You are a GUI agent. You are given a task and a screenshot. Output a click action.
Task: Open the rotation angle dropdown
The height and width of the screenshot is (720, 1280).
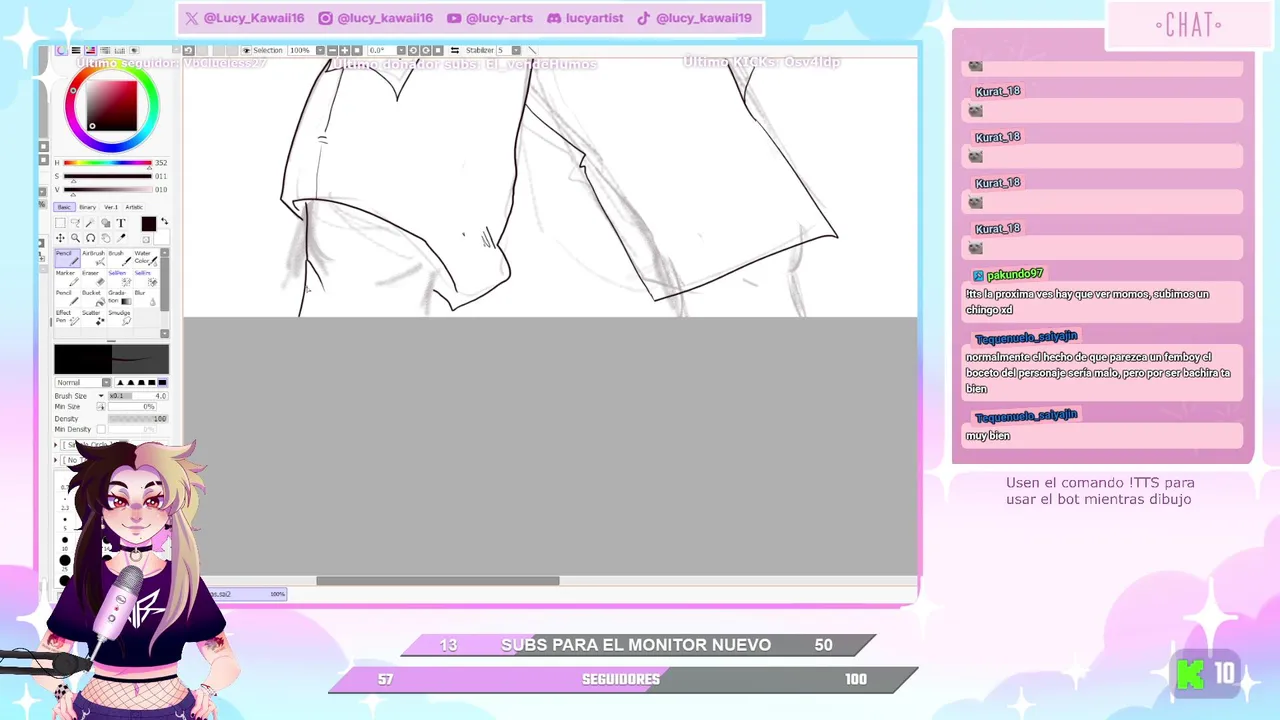coord(401,50)
